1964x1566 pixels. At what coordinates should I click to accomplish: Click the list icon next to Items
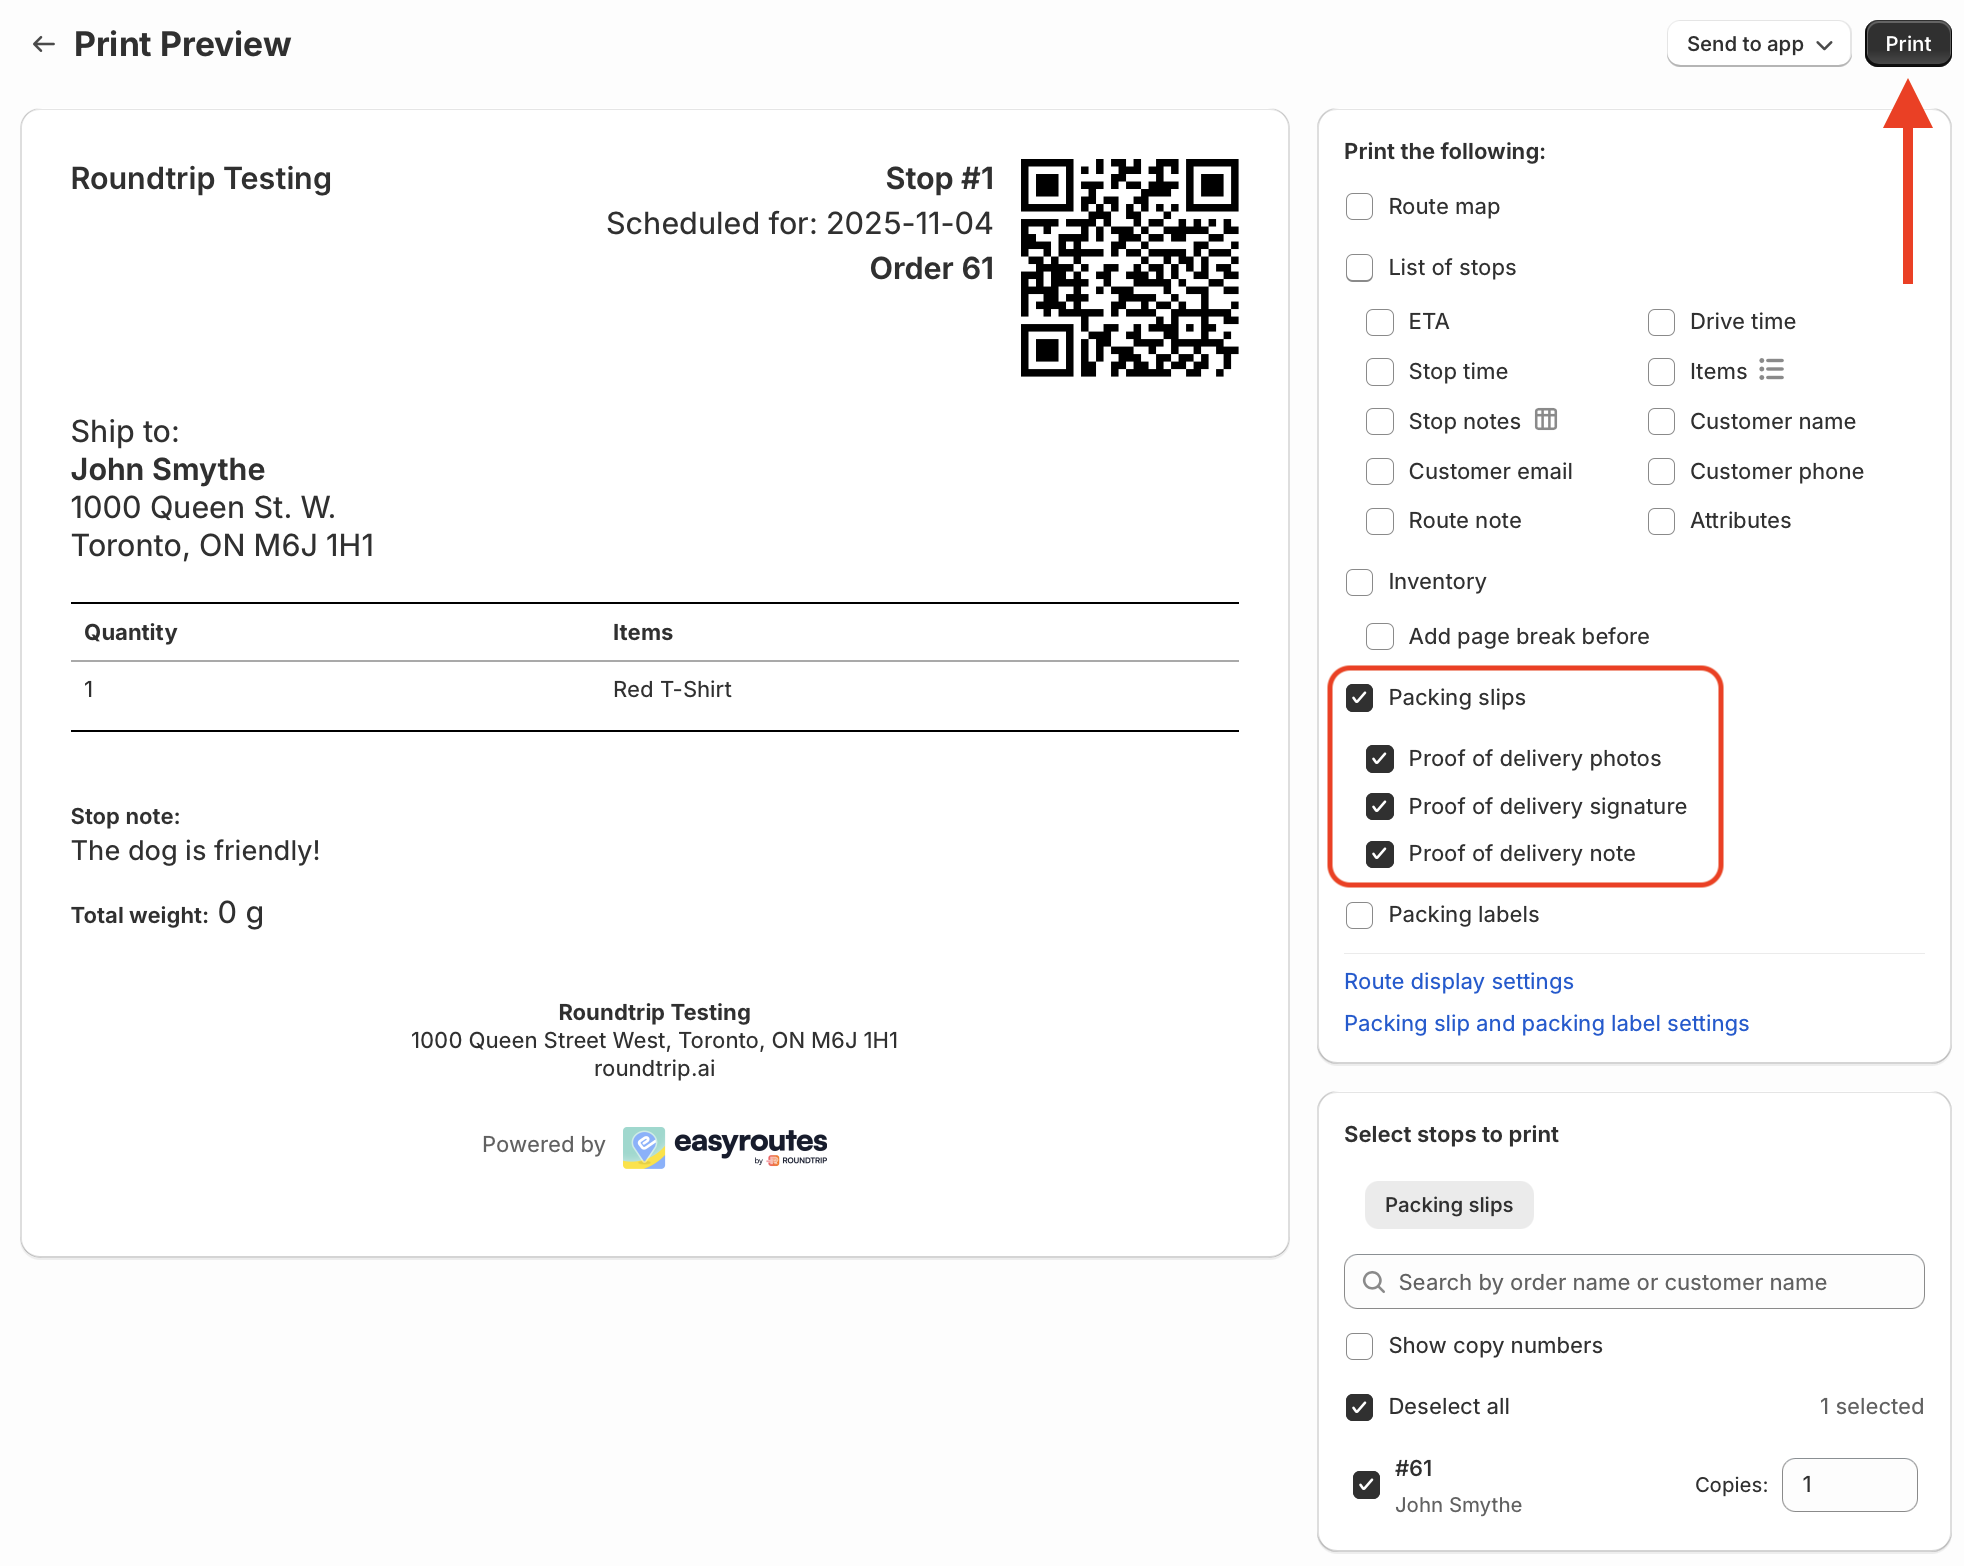click(x=1771, y=370)
